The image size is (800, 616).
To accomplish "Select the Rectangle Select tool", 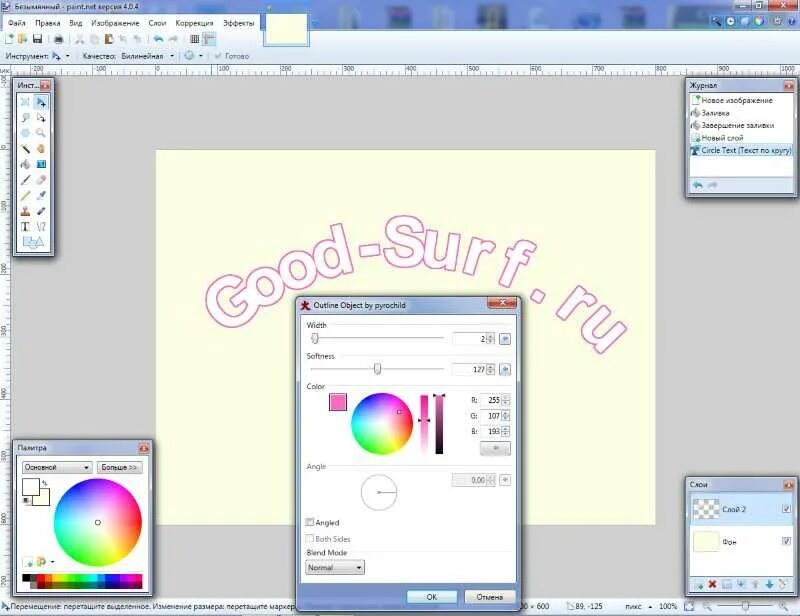I will point(25,102).
